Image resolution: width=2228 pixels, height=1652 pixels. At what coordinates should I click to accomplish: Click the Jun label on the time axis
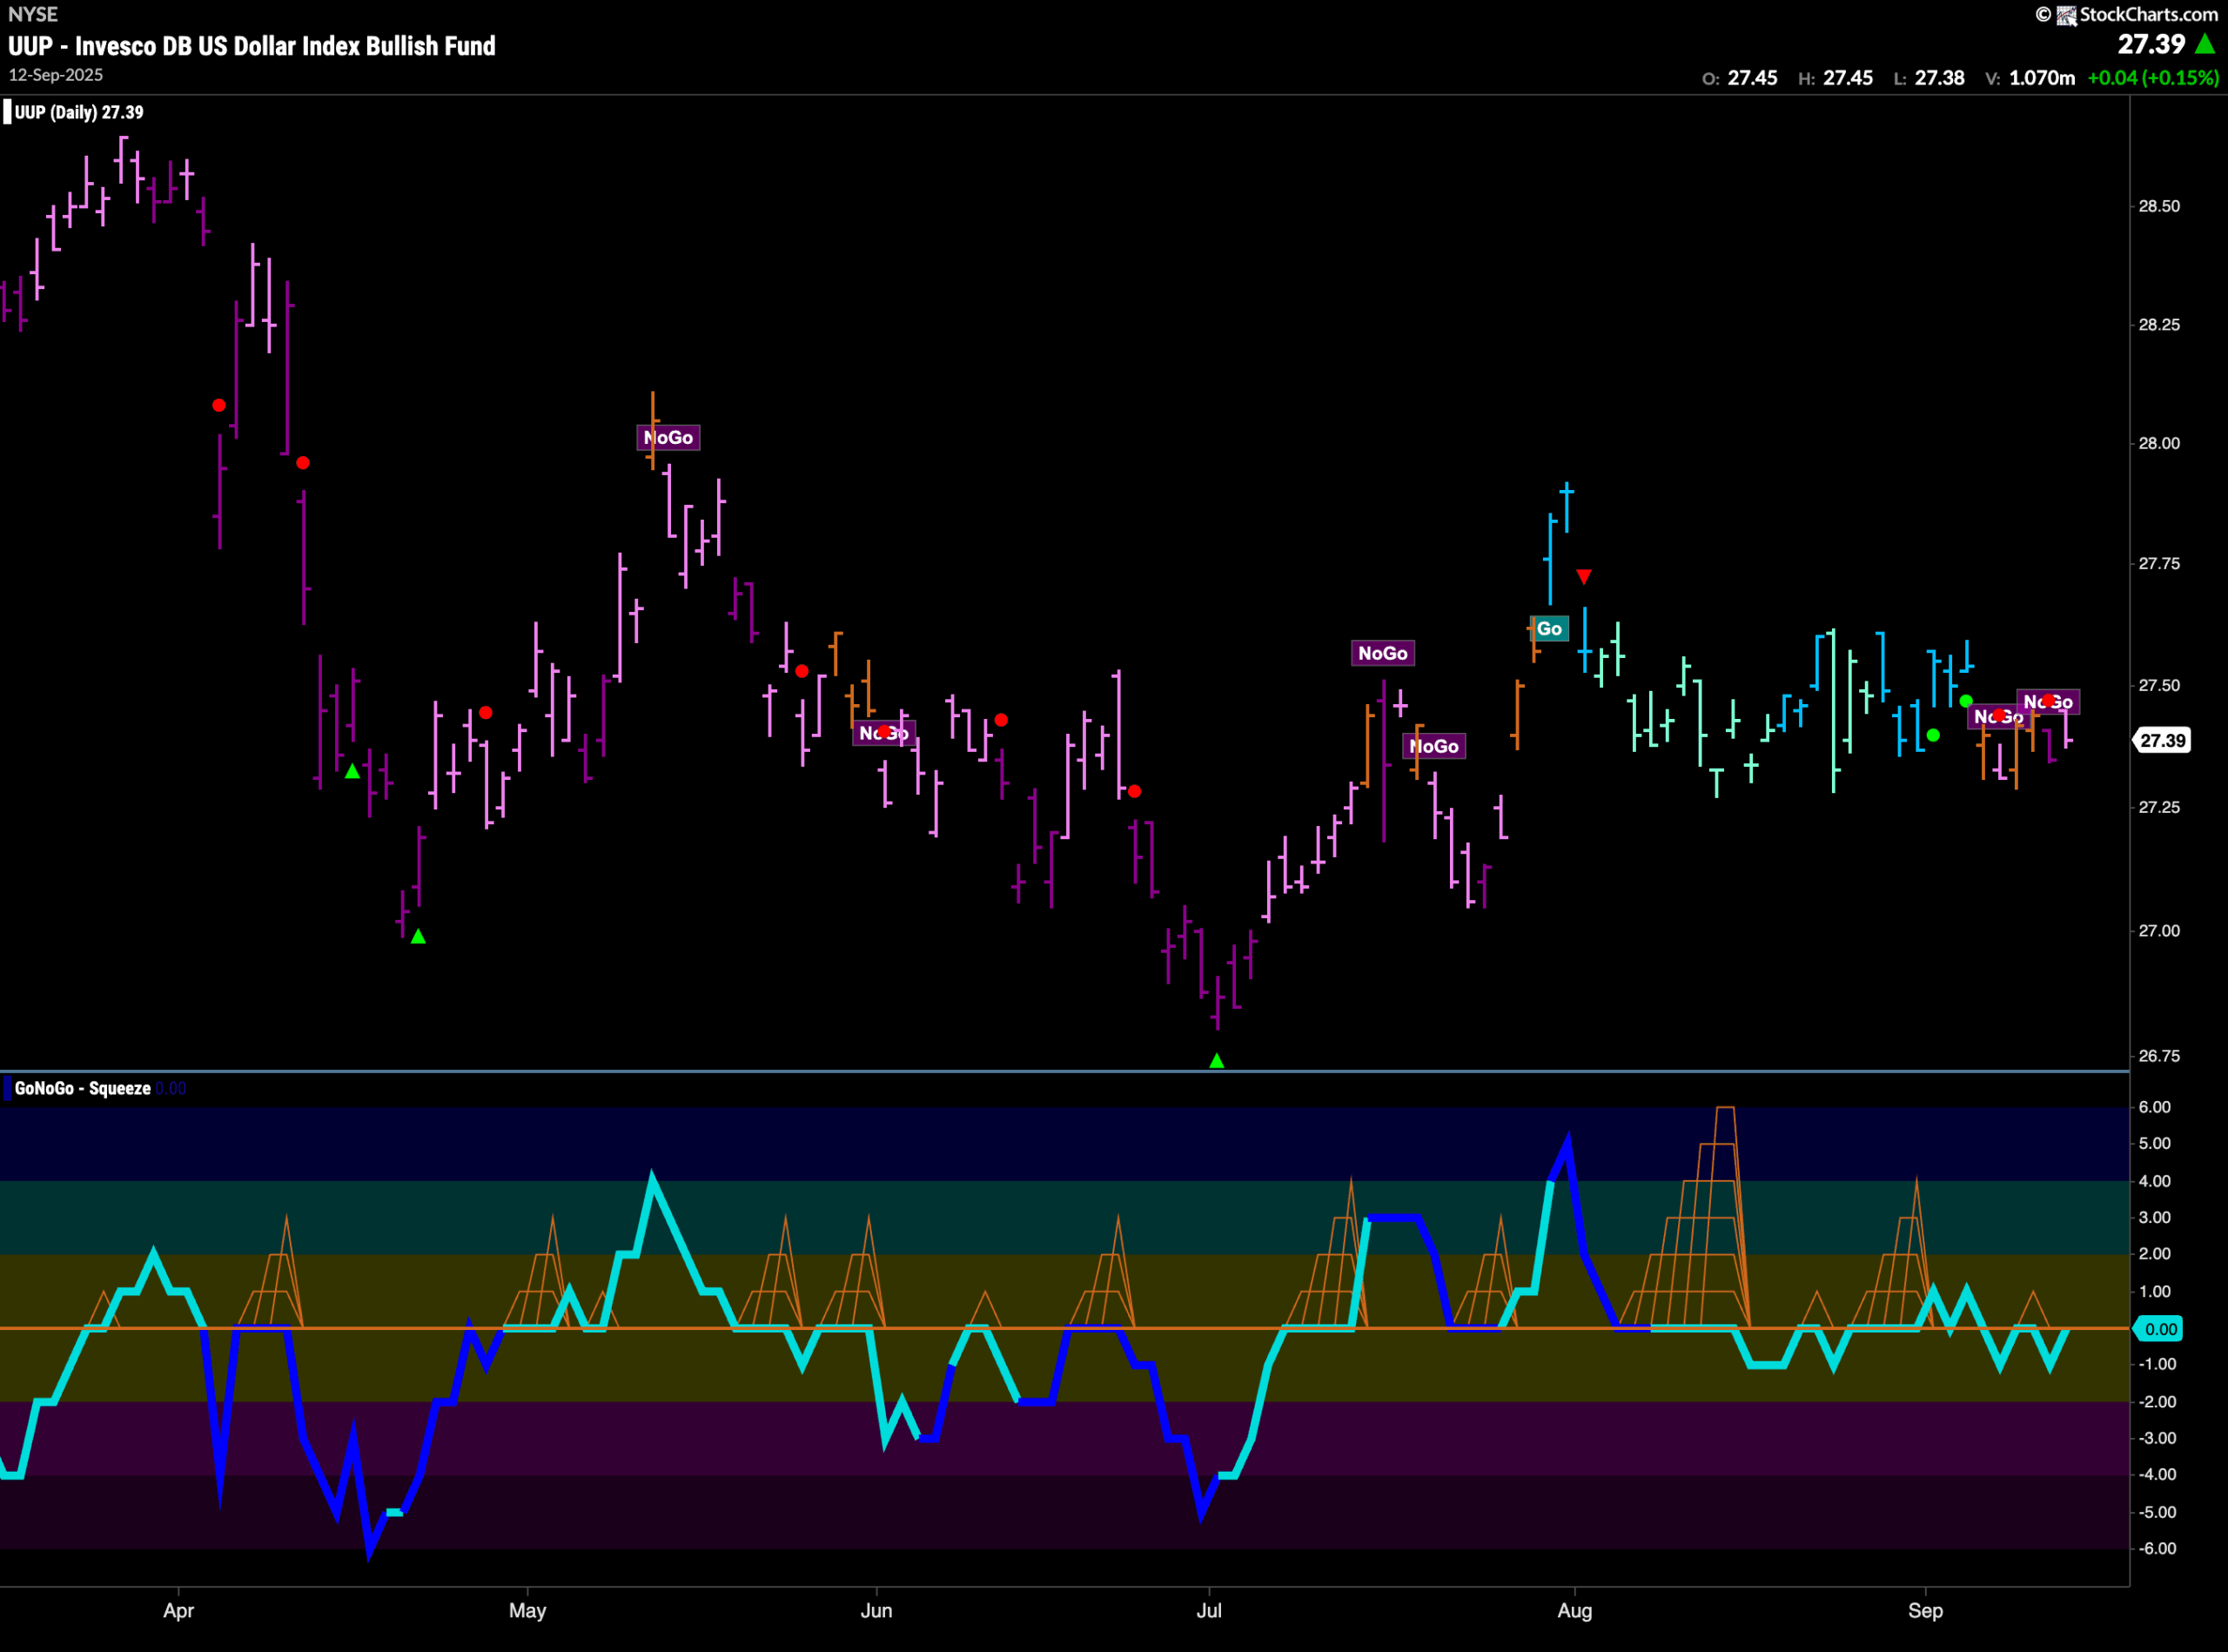pyautogui.click(x=876, y=1610)
